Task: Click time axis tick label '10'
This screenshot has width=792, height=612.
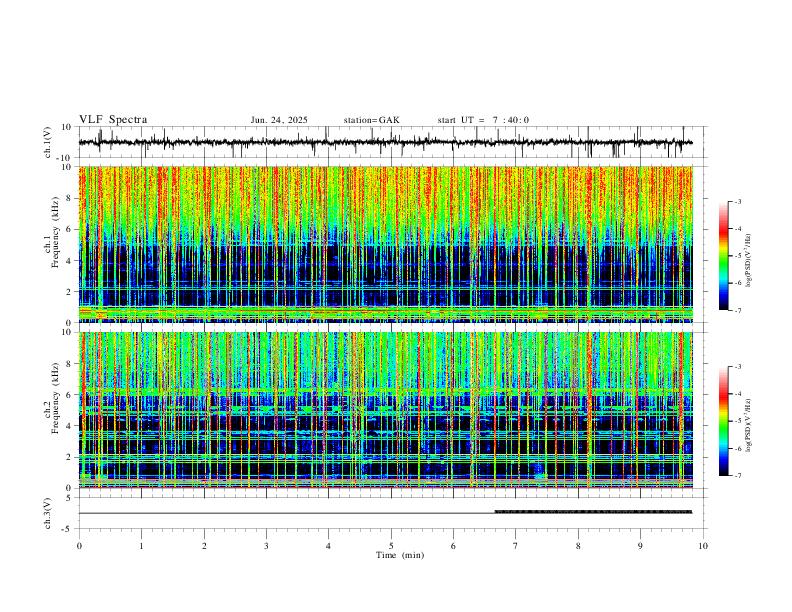Action: (703, 546)
